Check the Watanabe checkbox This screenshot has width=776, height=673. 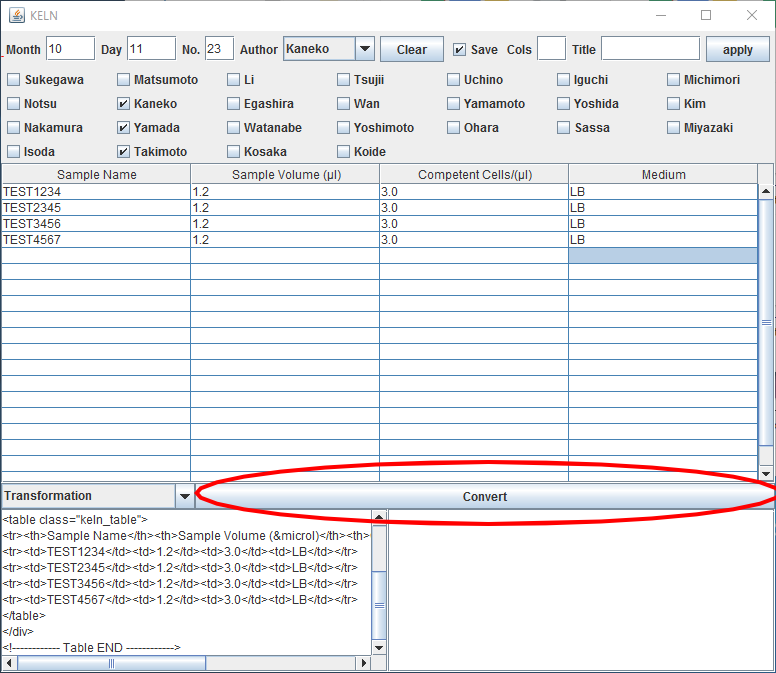coord(233,128)
